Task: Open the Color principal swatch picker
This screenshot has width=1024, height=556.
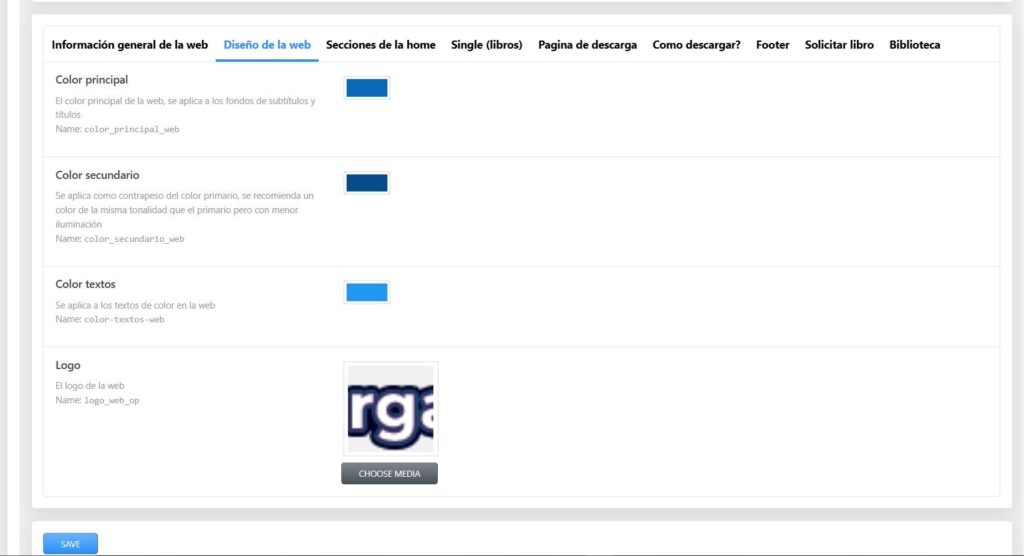Action: (366, 88)
